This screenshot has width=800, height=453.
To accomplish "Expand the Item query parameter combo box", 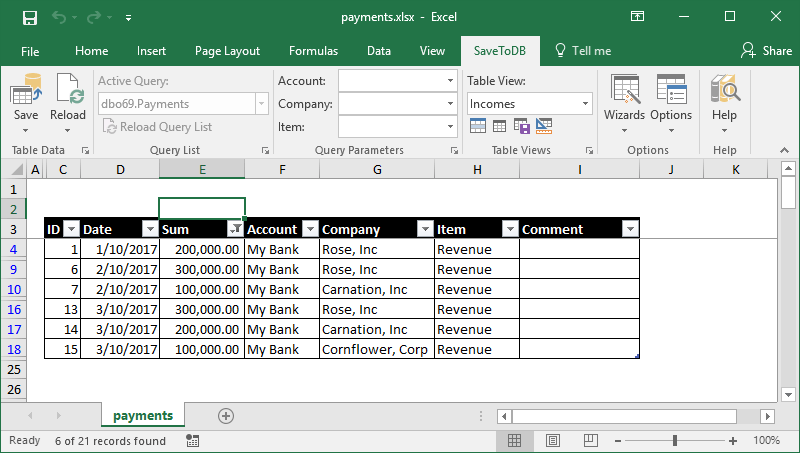I will coord(450,127).
